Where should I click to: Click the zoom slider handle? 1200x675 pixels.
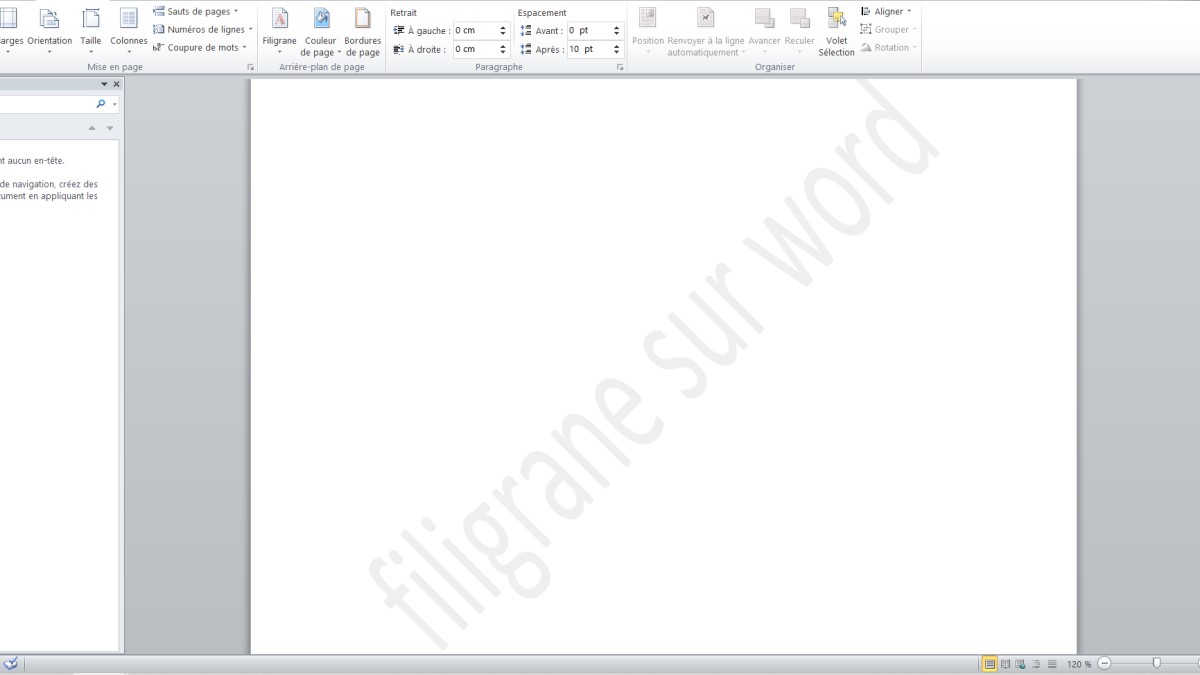[x=1157, y=663]
